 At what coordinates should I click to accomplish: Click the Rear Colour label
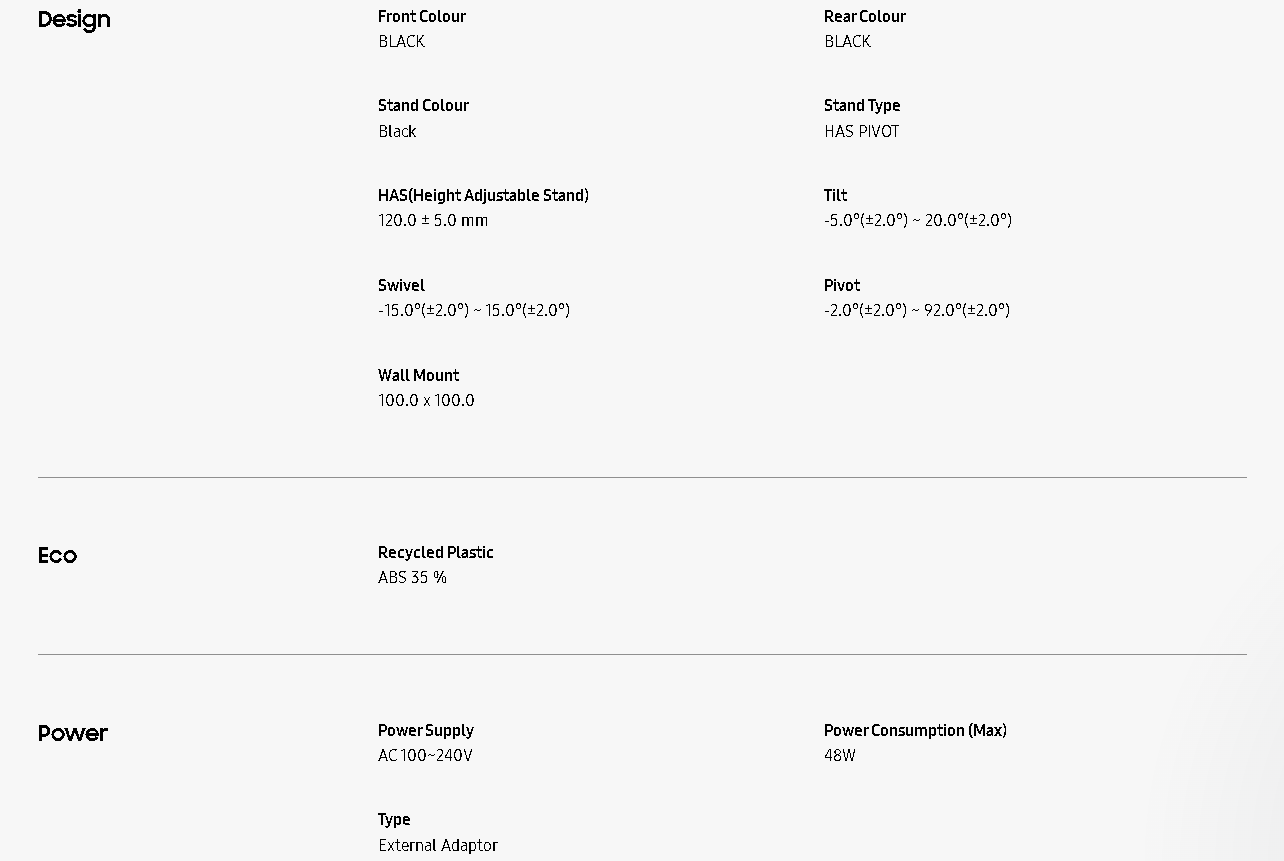tap(864, 16)
